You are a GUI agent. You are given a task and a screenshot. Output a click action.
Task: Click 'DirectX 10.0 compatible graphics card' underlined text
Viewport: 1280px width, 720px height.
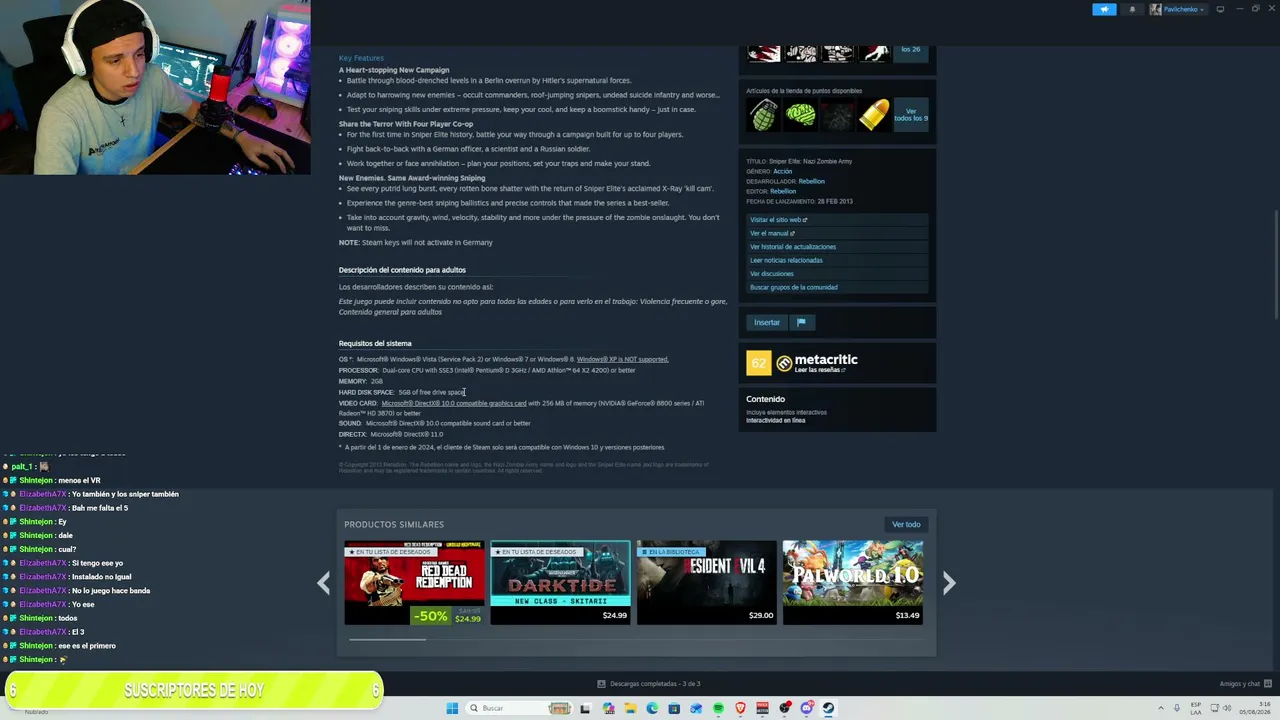tap(454, 403)
